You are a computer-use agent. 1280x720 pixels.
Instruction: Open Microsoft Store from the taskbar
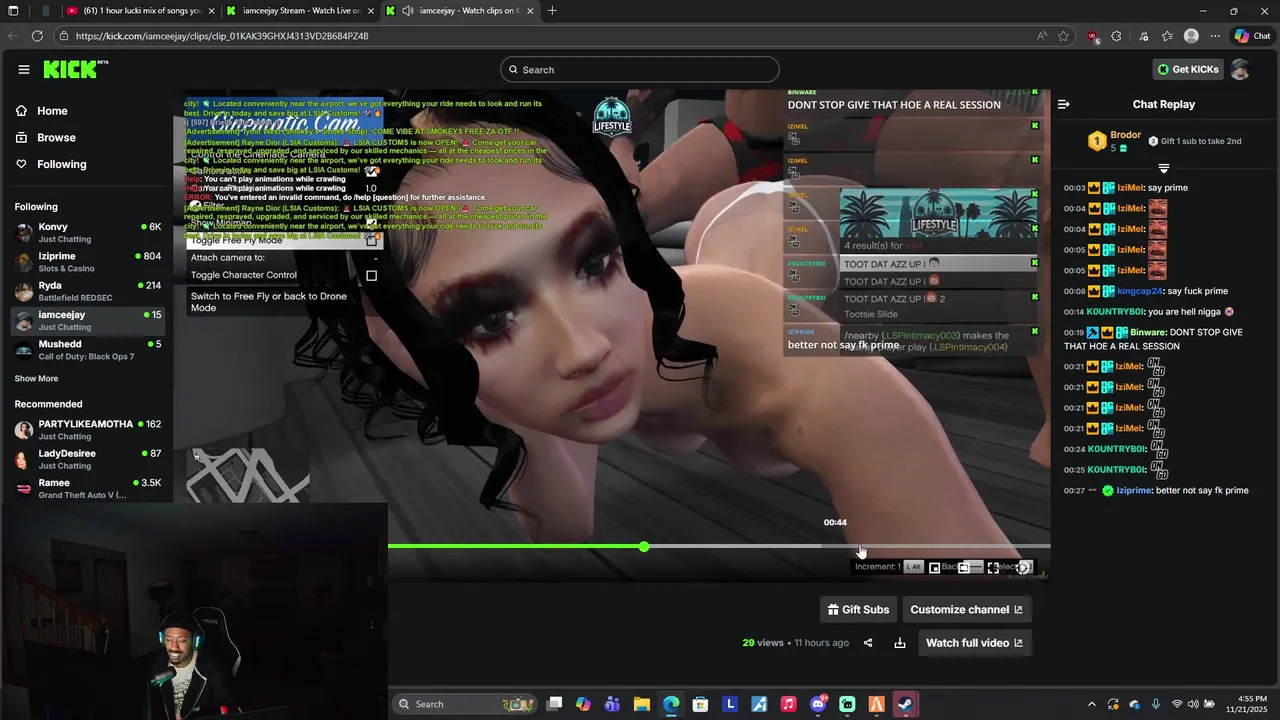(x=700, y=704)
